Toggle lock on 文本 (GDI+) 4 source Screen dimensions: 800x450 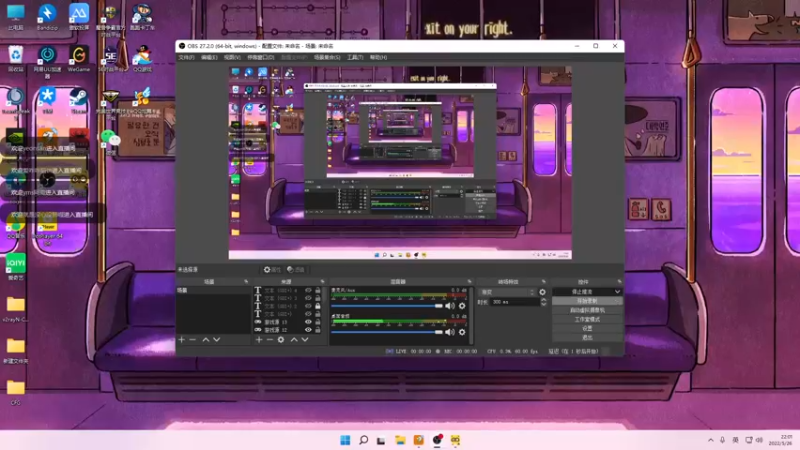coord(318,290)
